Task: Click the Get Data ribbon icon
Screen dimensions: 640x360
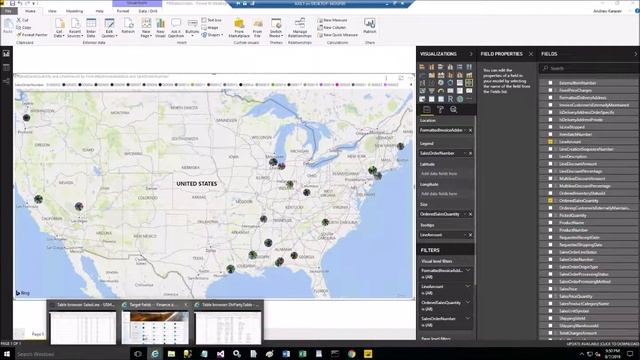Action: click(59, 28)
